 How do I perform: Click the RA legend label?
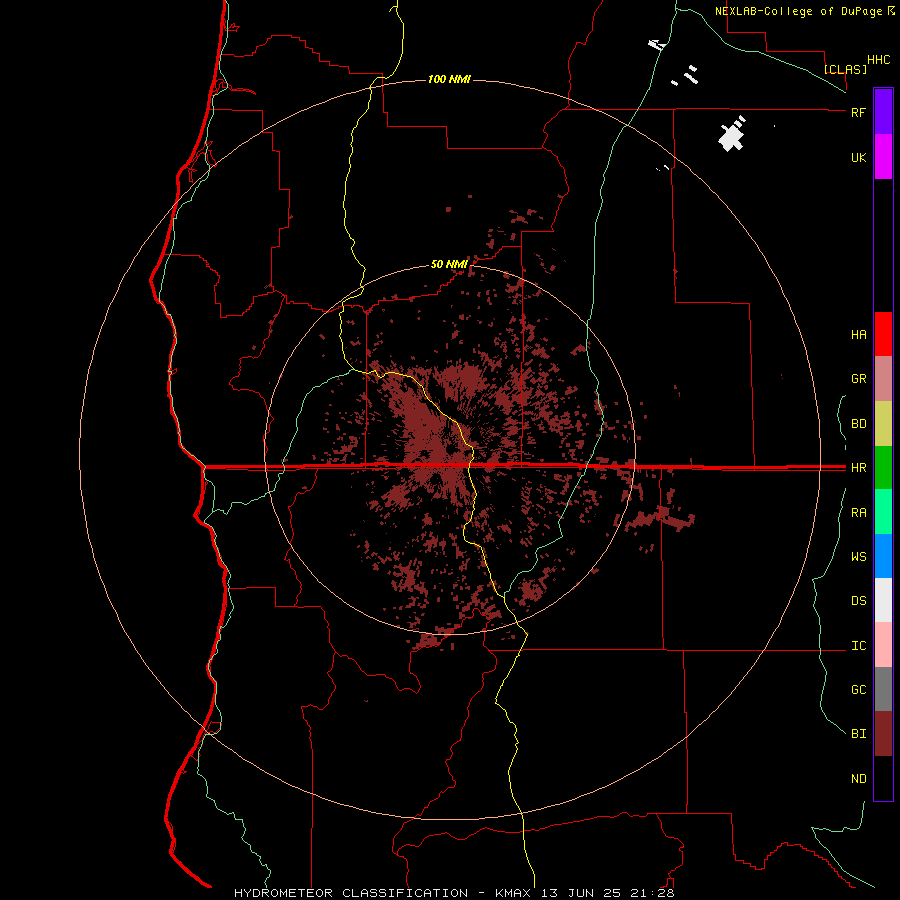(x=858, y=513)
